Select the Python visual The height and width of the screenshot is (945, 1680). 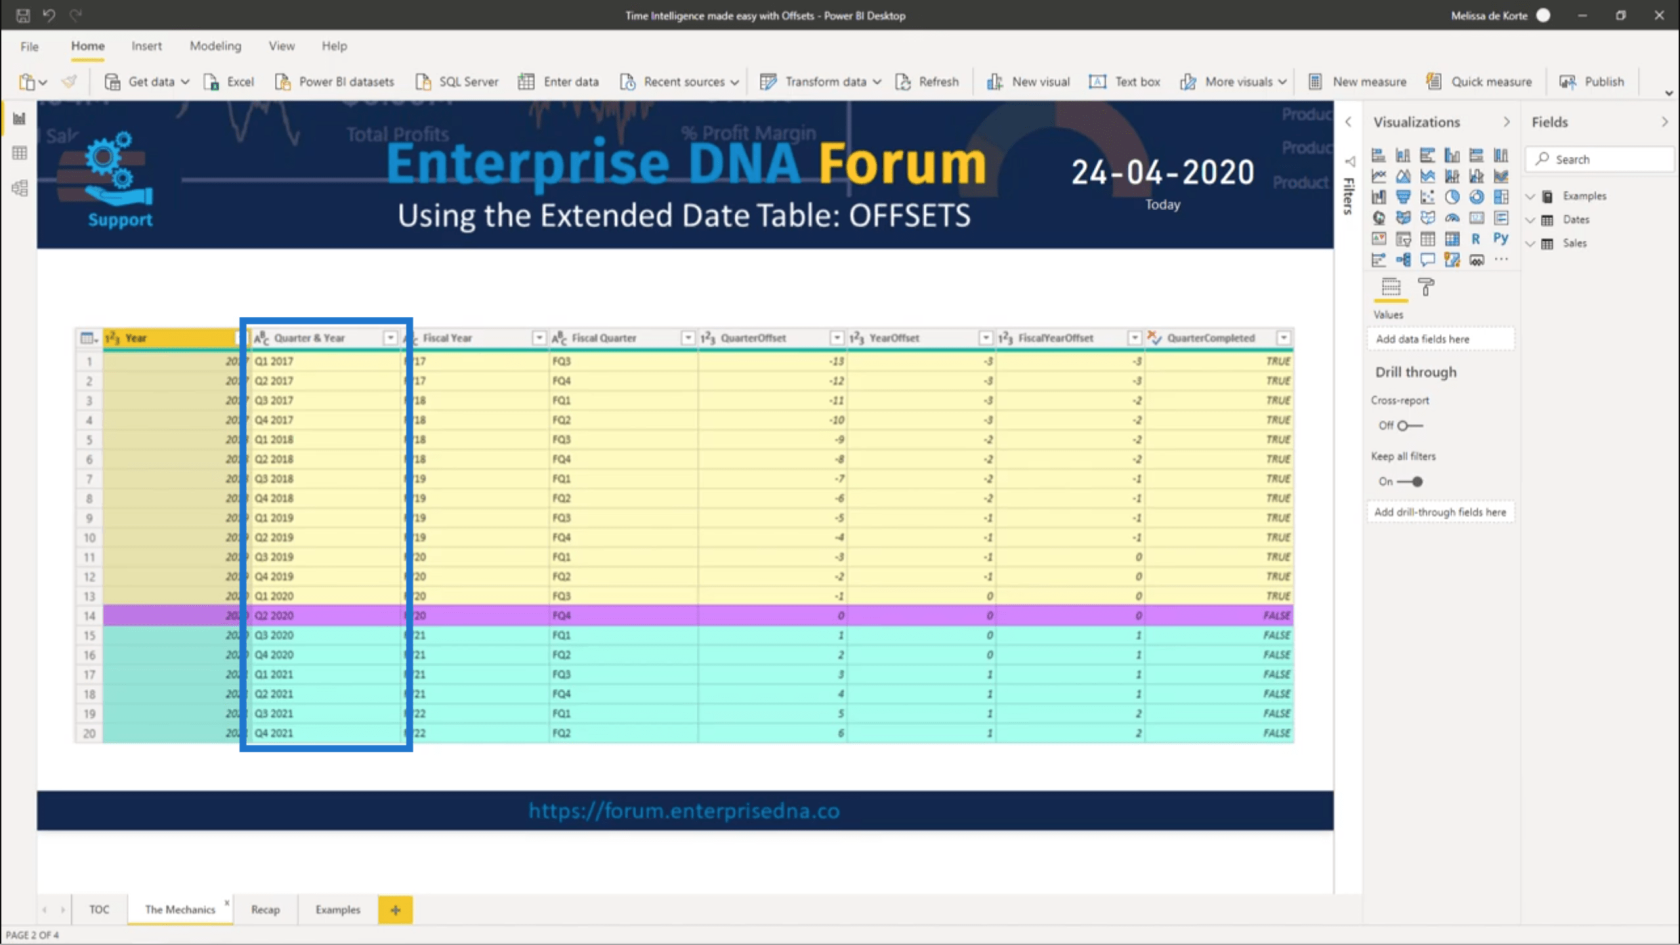coord(1501,238)
